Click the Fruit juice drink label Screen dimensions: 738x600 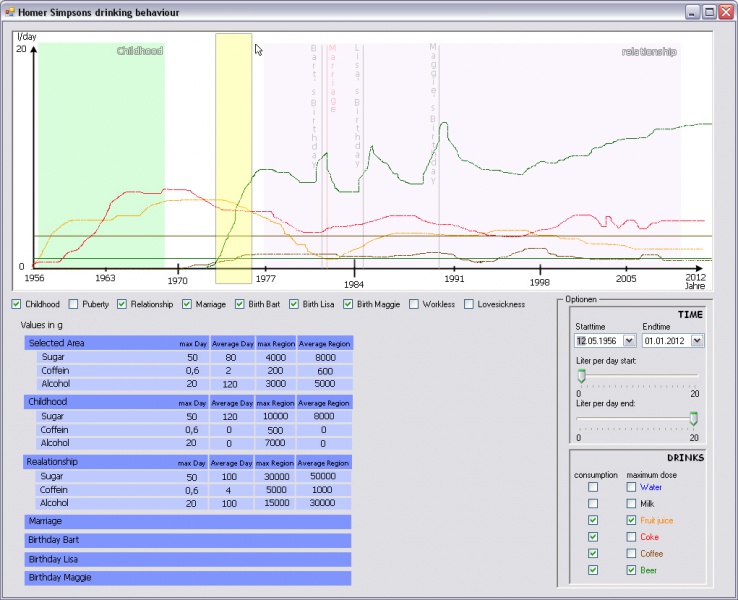click(x=657, y=520)
